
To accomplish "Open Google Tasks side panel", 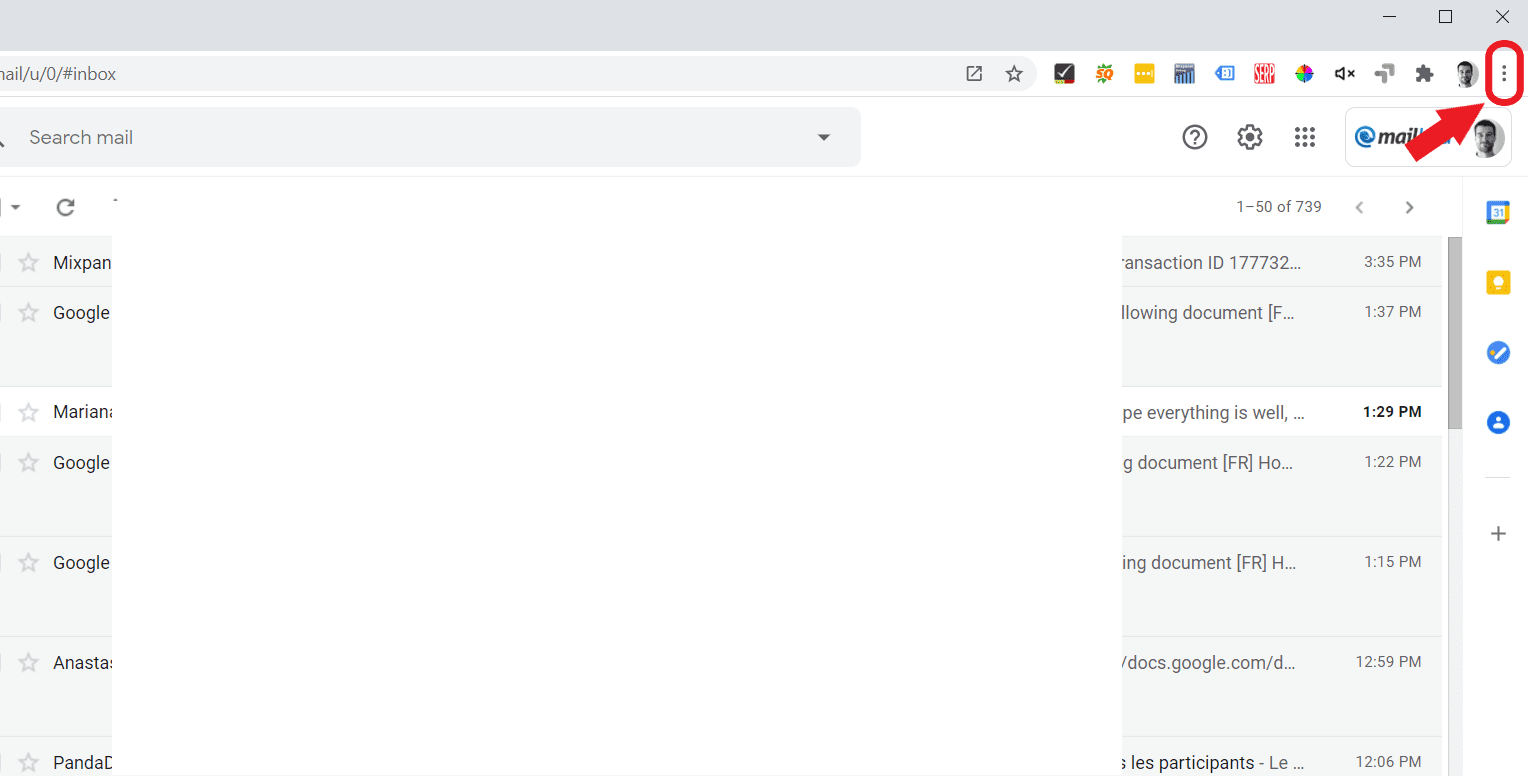I will [1498, 353].
